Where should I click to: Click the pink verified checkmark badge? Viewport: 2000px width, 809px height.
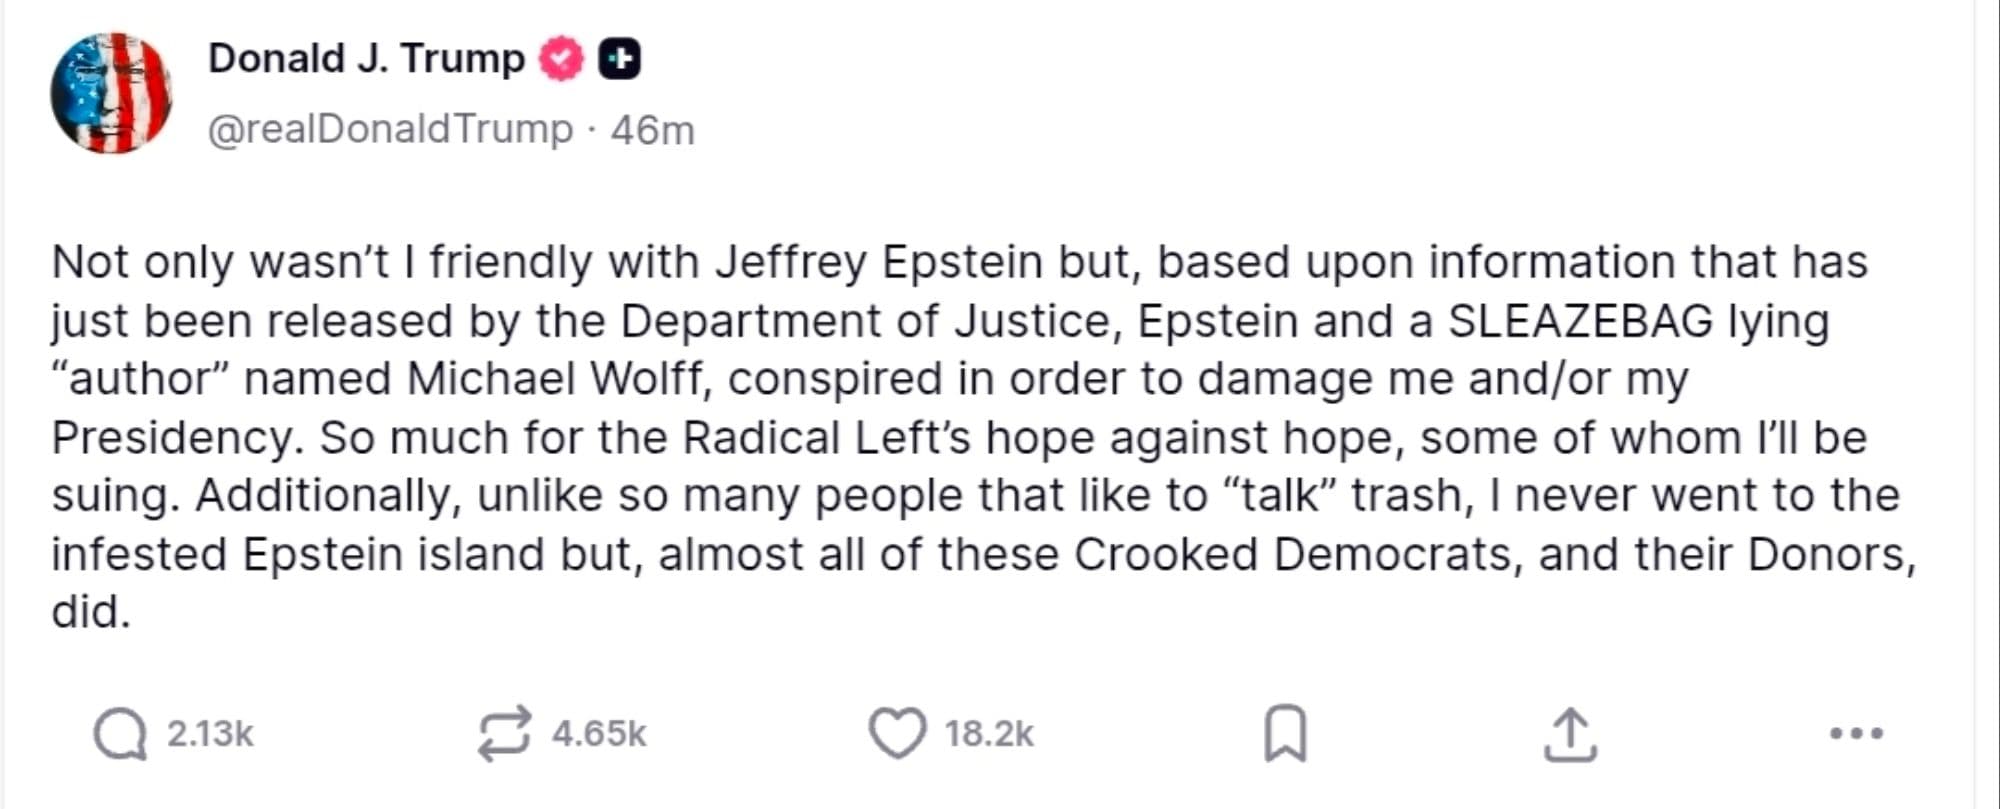[x=559, y=58]
